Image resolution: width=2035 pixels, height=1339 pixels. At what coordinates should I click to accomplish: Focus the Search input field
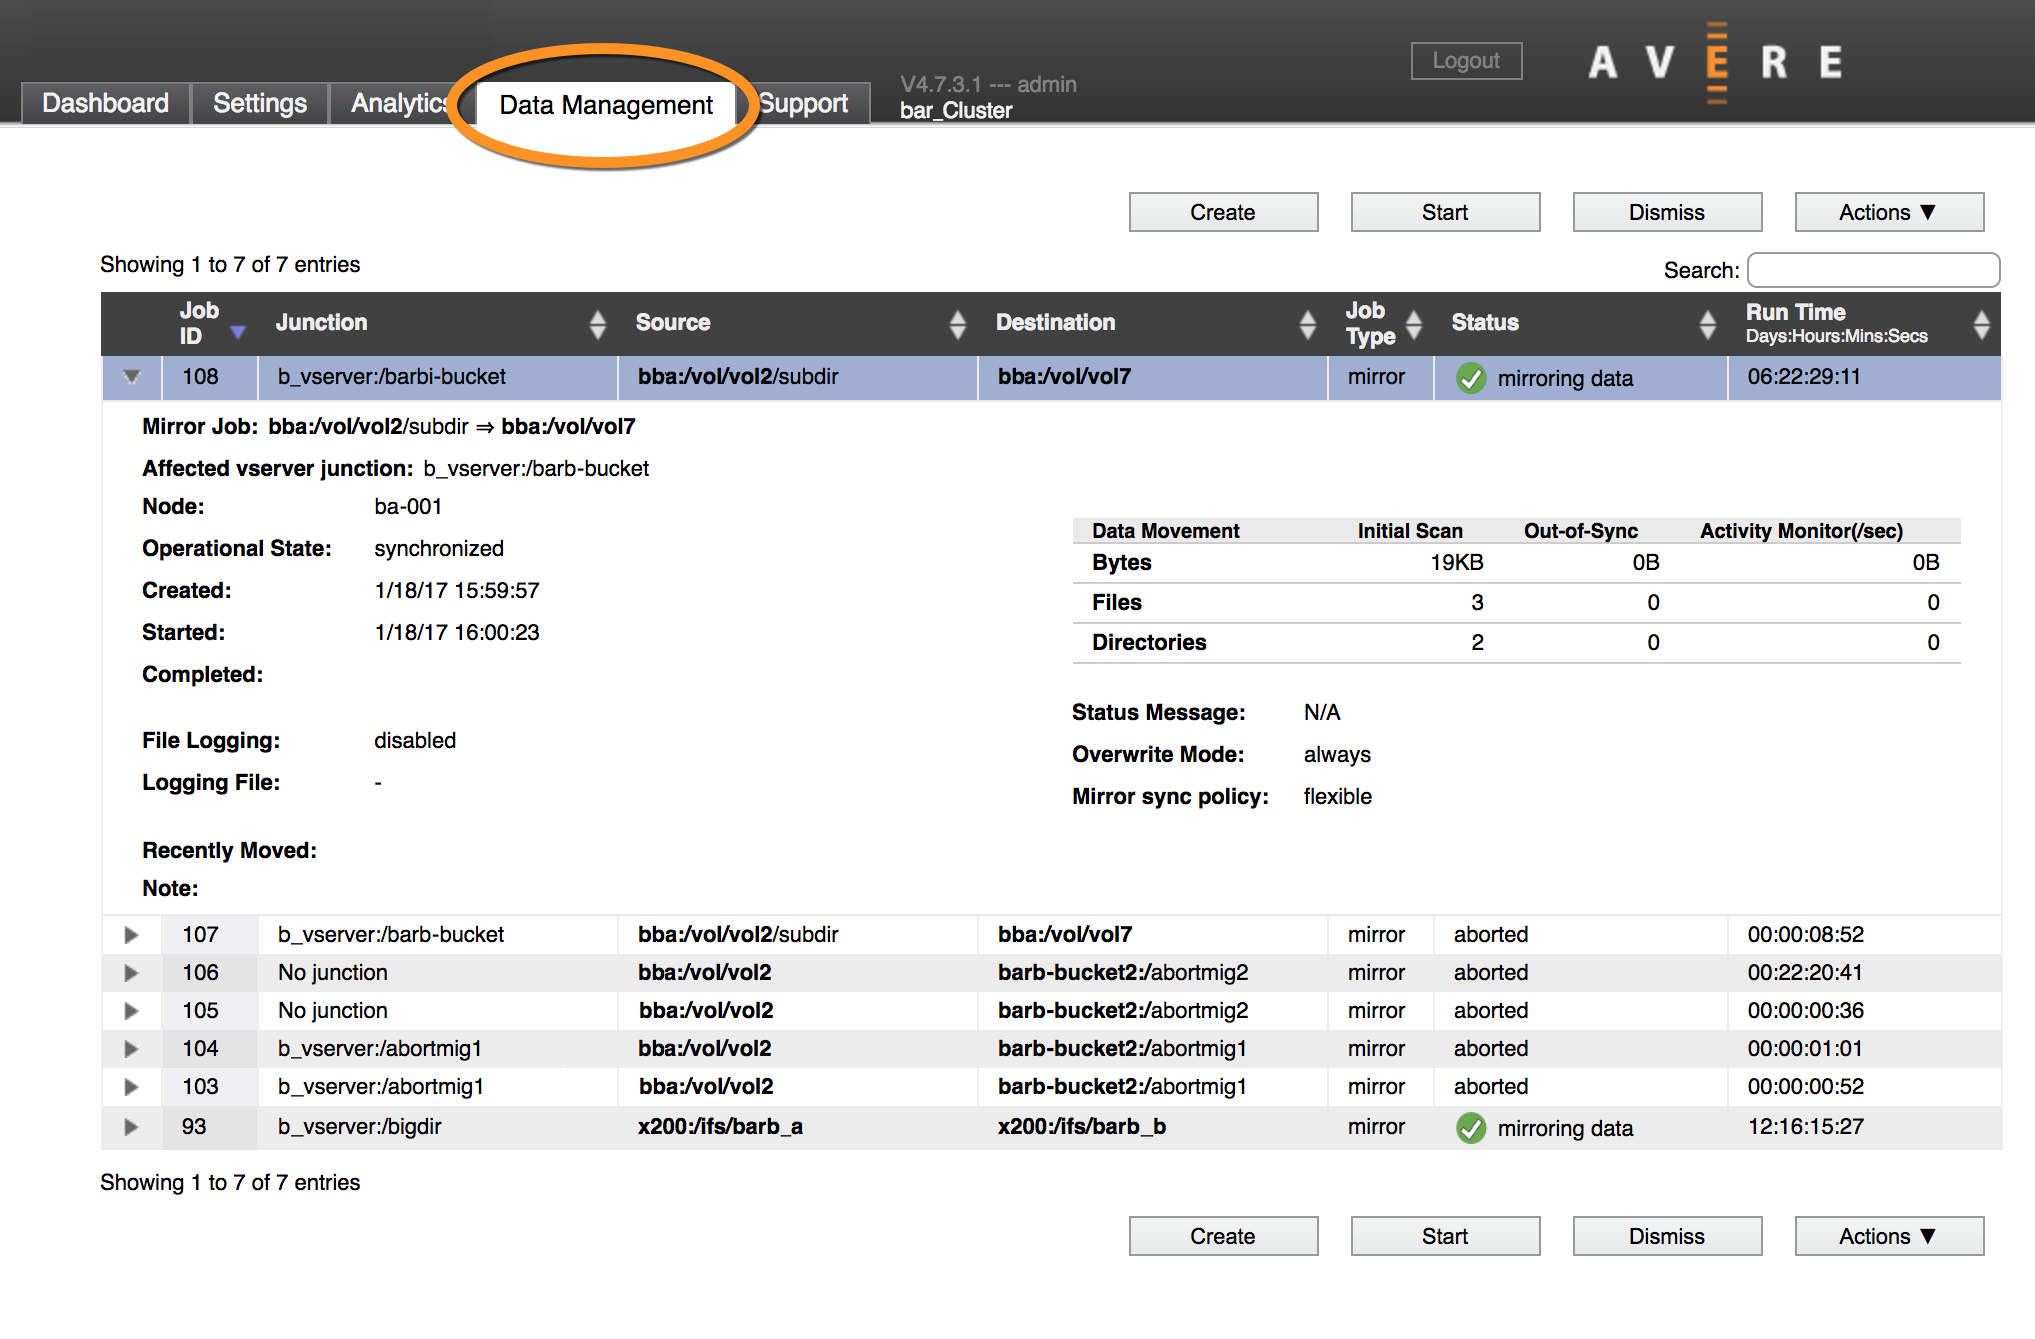(x=1873, y=270)
